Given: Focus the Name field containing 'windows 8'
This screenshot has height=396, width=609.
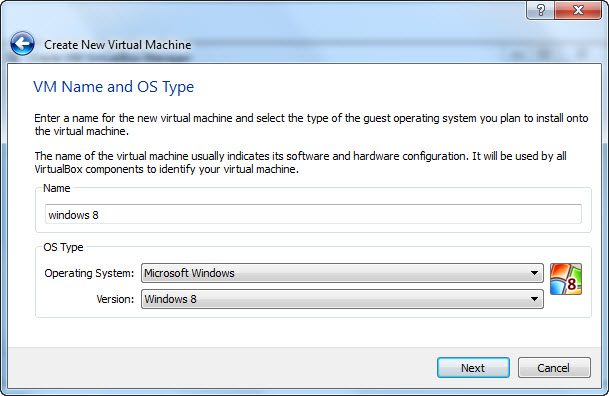Looking at the screenshot, I should point(313,214).
